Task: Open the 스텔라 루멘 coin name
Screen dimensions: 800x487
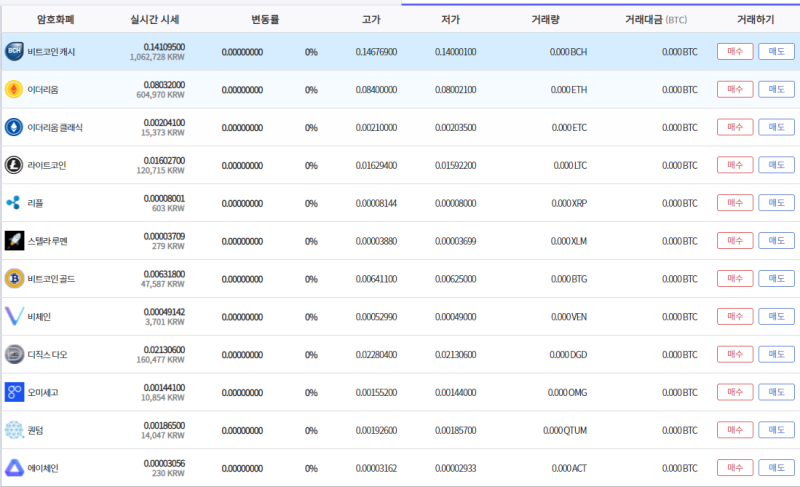Action: click(x=47, y=241)
